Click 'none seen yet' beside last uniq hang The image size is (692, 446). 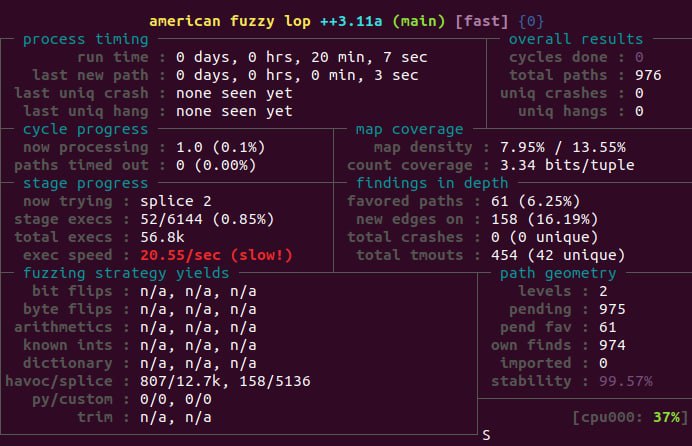pyautogui.click(x=234, y=112)
